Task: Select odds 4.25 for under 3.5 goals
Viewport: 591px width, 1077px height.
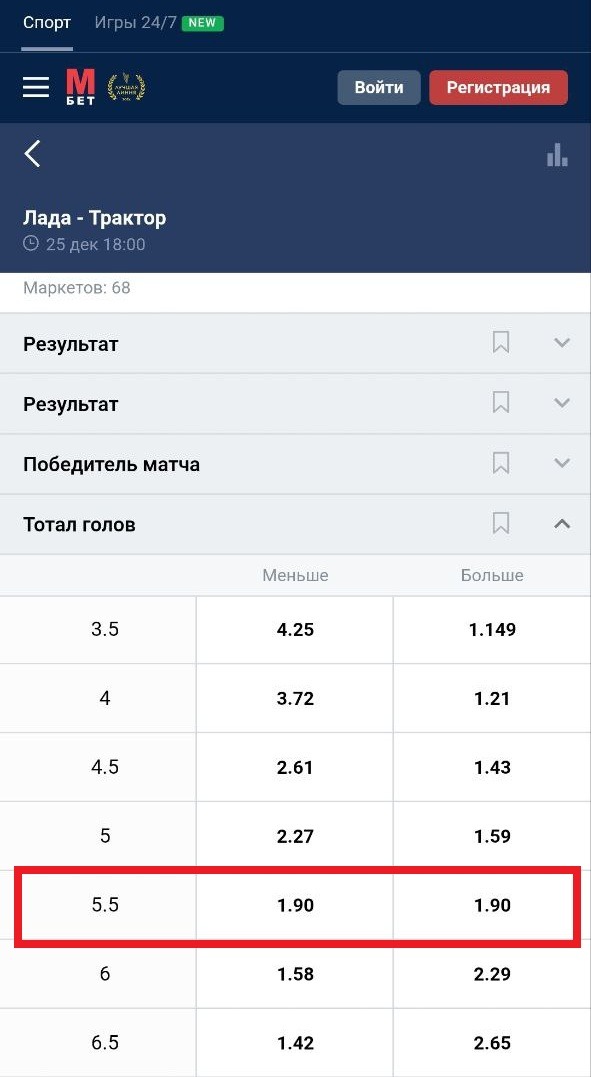Action: pyautogui.click(x=293, y=630)
